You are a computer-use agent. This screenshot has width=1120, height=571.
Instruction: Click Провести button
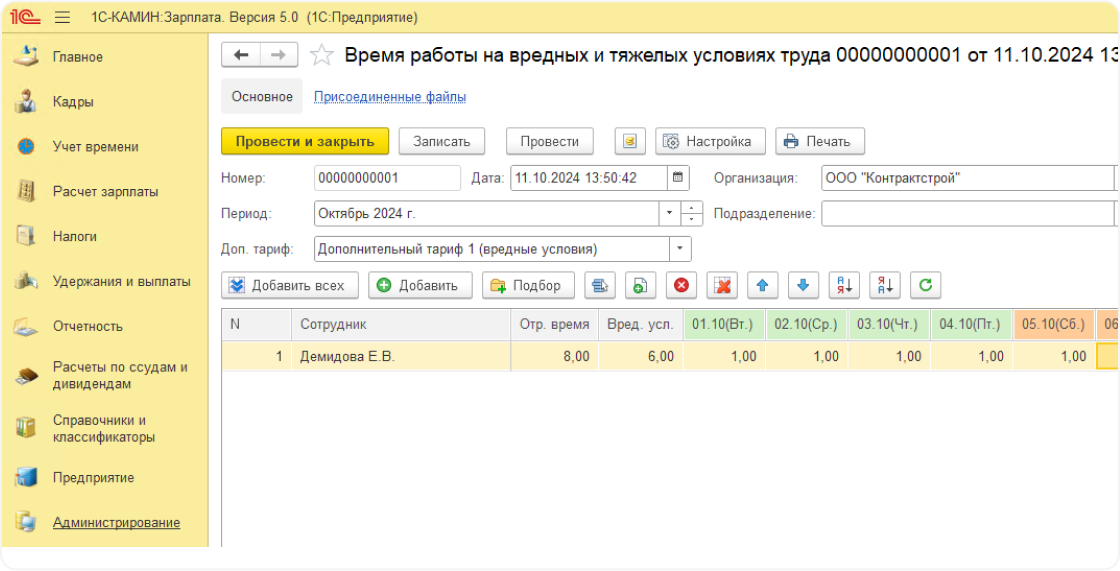click(549, 141)
